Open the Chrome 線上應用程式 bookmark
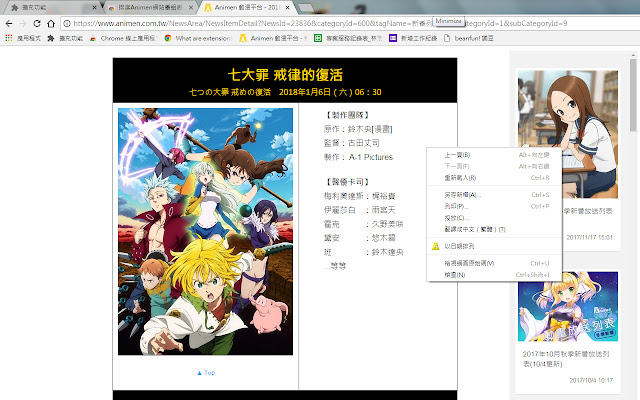Screen dimensions: 640x400 (123, 38)
